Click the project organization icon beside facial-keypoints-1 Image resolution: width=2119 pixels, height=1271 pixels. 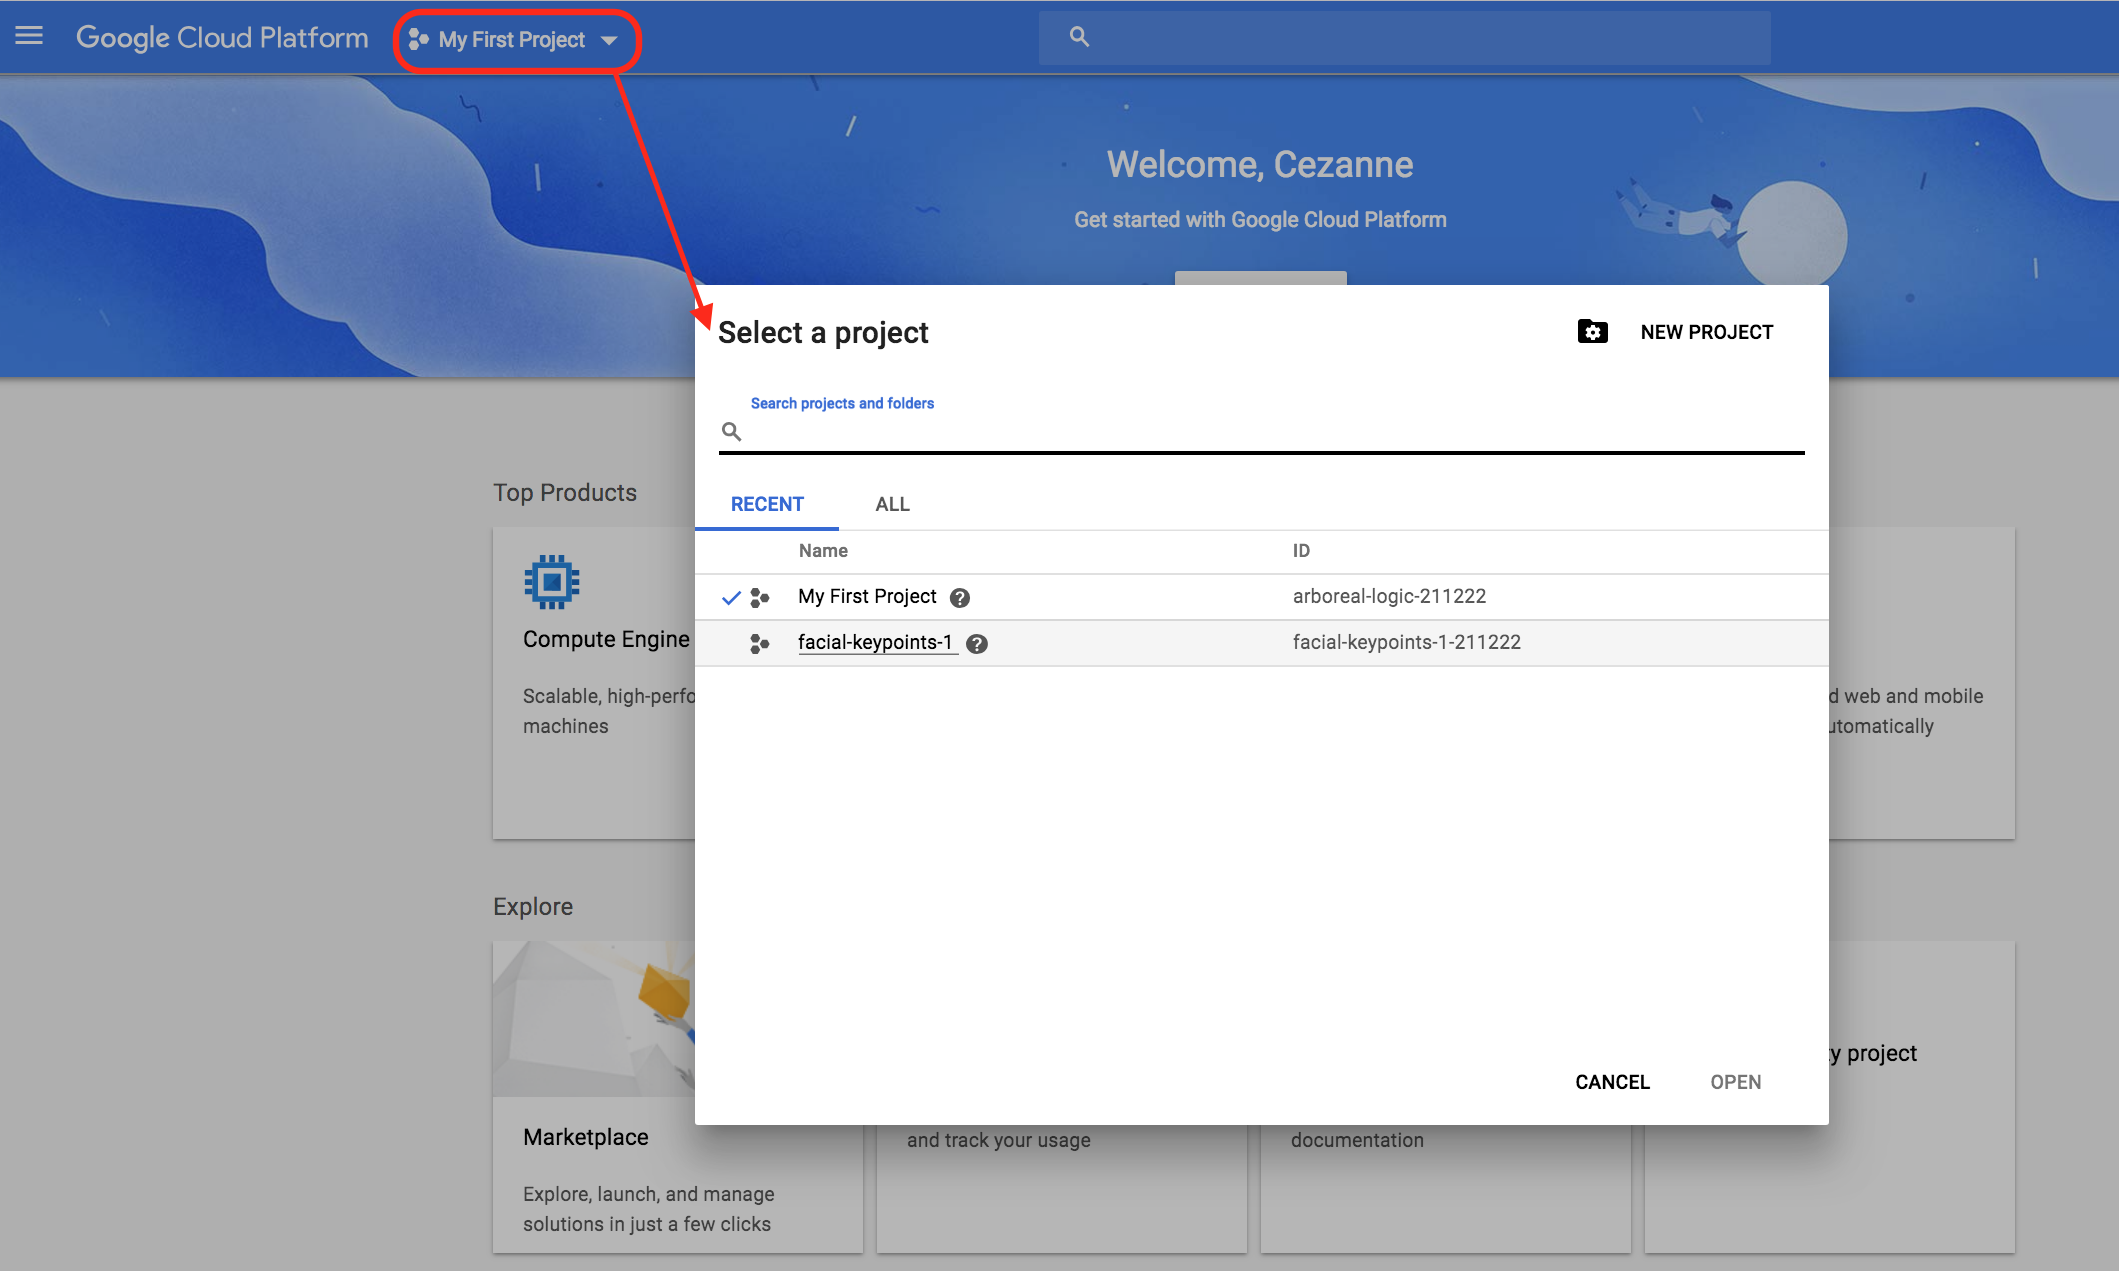point(760,644)
